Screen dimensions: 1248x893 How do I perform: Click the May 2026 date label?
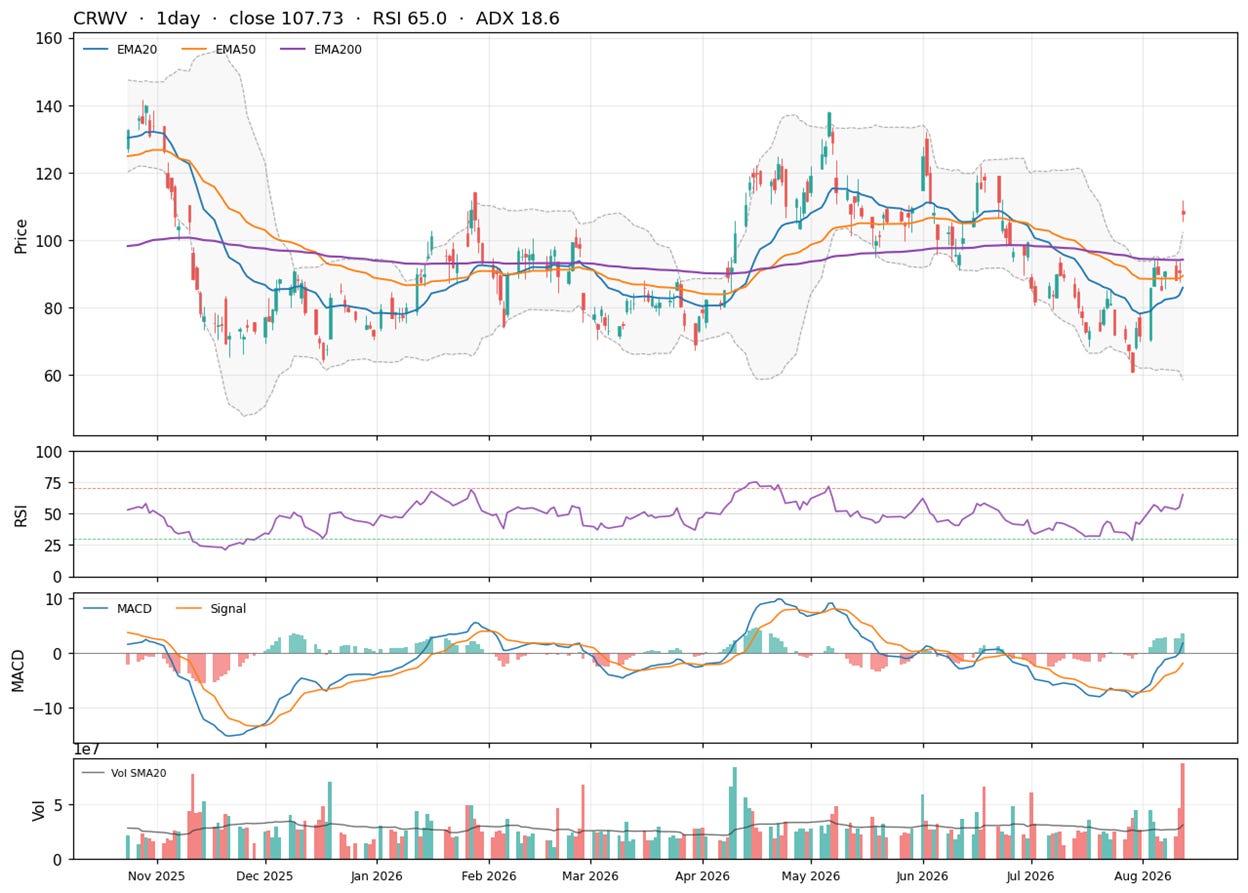811,875
